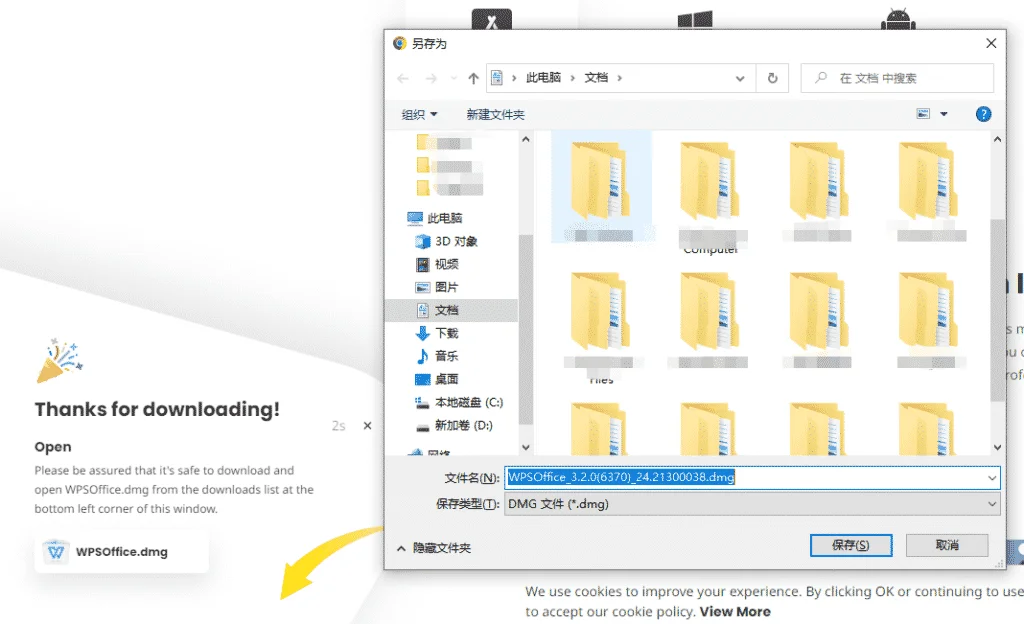The image size is (1024, 624).
Task: Select 本地磁盘 (C:) drive
Action: (x=468, y=402)
